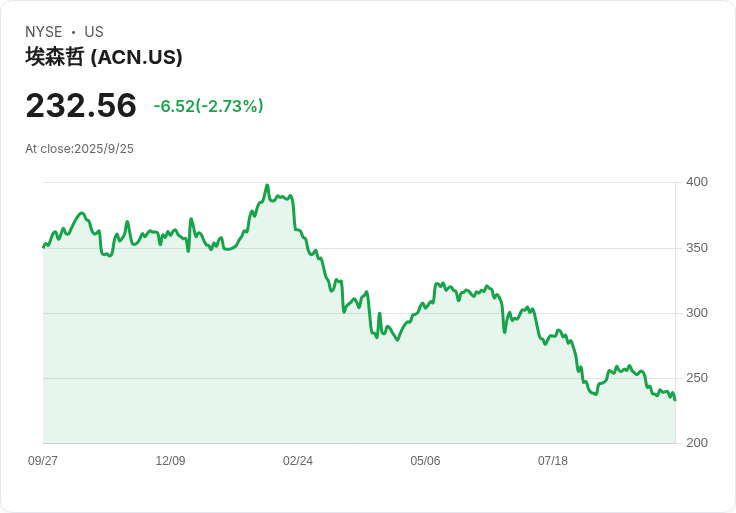Select the 09/27 date on the x-axis
This screenshot has width=736, height=513.
[43, 461]
